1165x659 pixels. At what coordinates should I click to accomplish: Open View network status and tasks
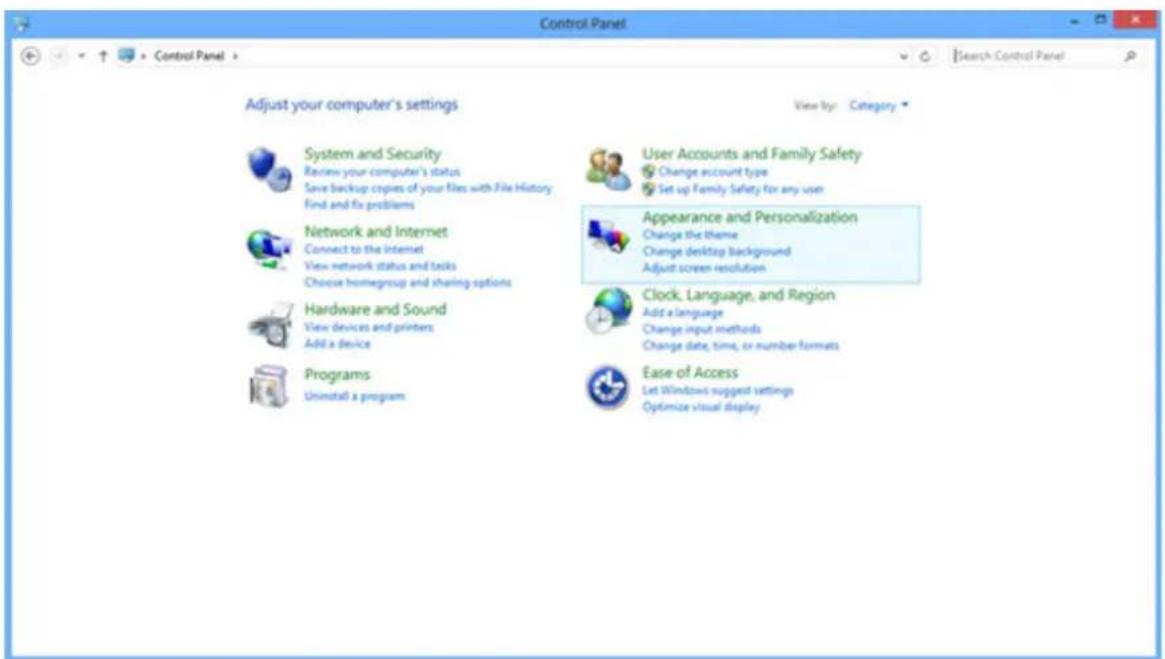click(x=380, y=265)
